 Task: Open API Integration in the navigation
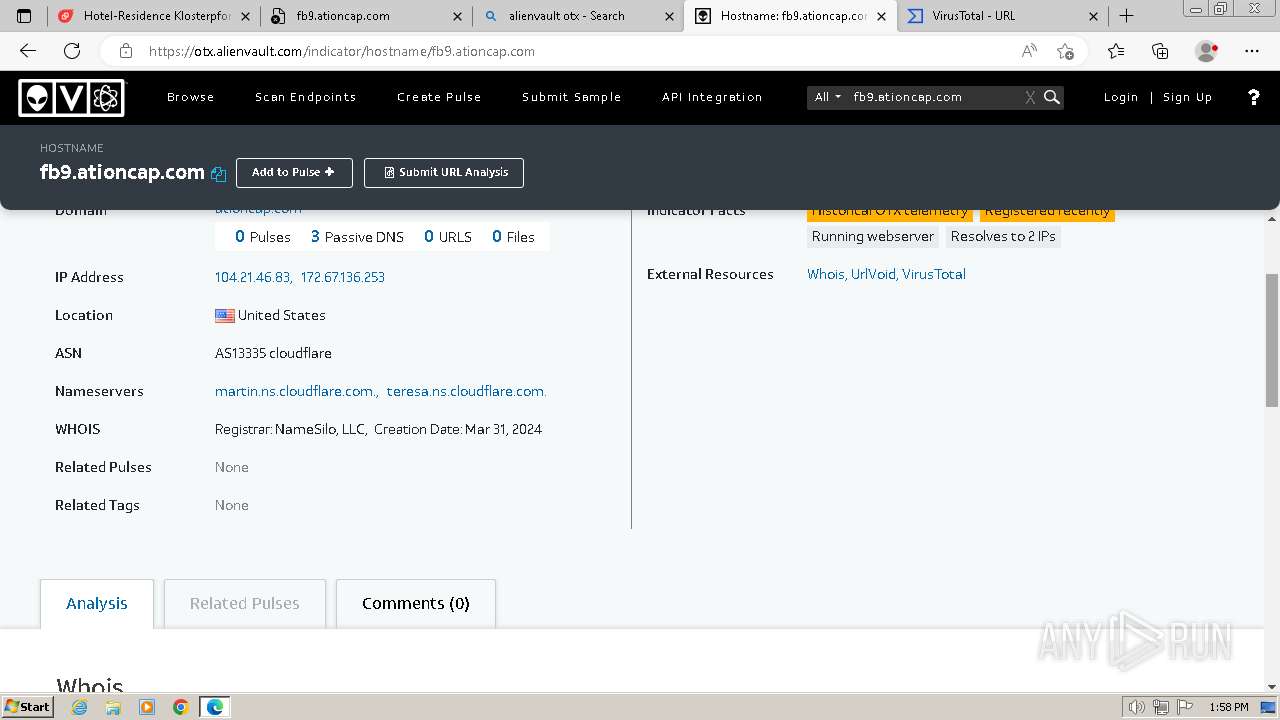point(712,97)
